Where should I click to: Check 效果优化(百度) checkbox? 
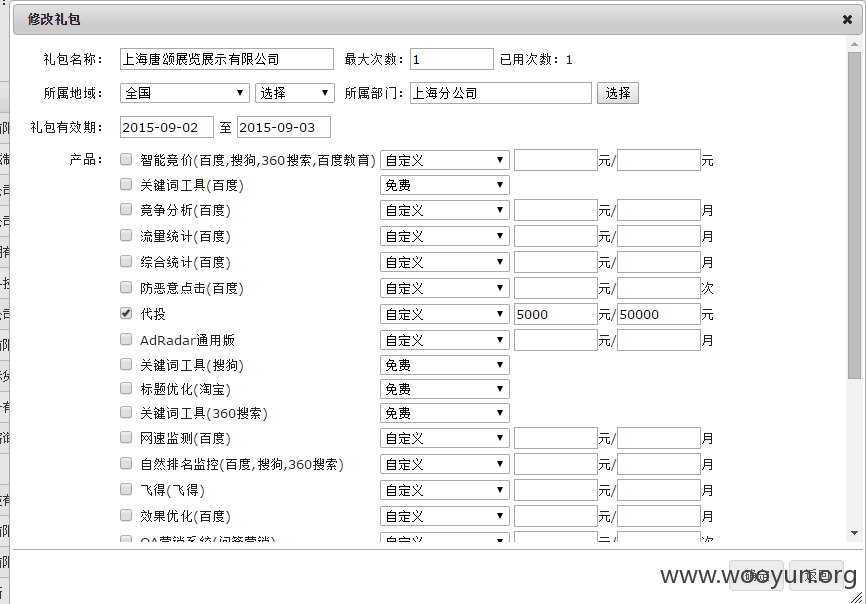click(x=126, y=515)
